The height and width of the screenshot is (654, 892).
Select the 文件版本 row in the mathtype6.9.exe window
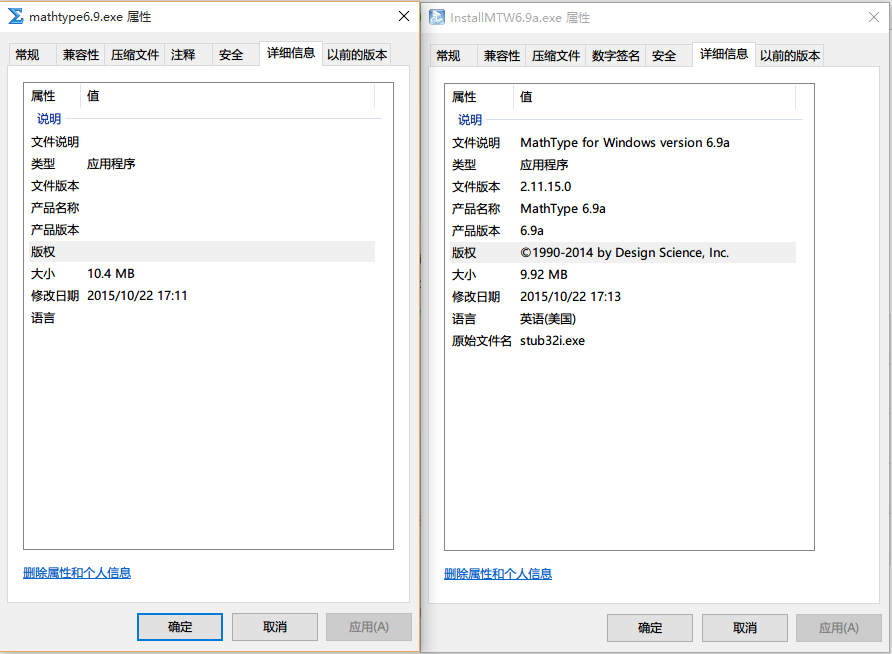click(202, 185)
